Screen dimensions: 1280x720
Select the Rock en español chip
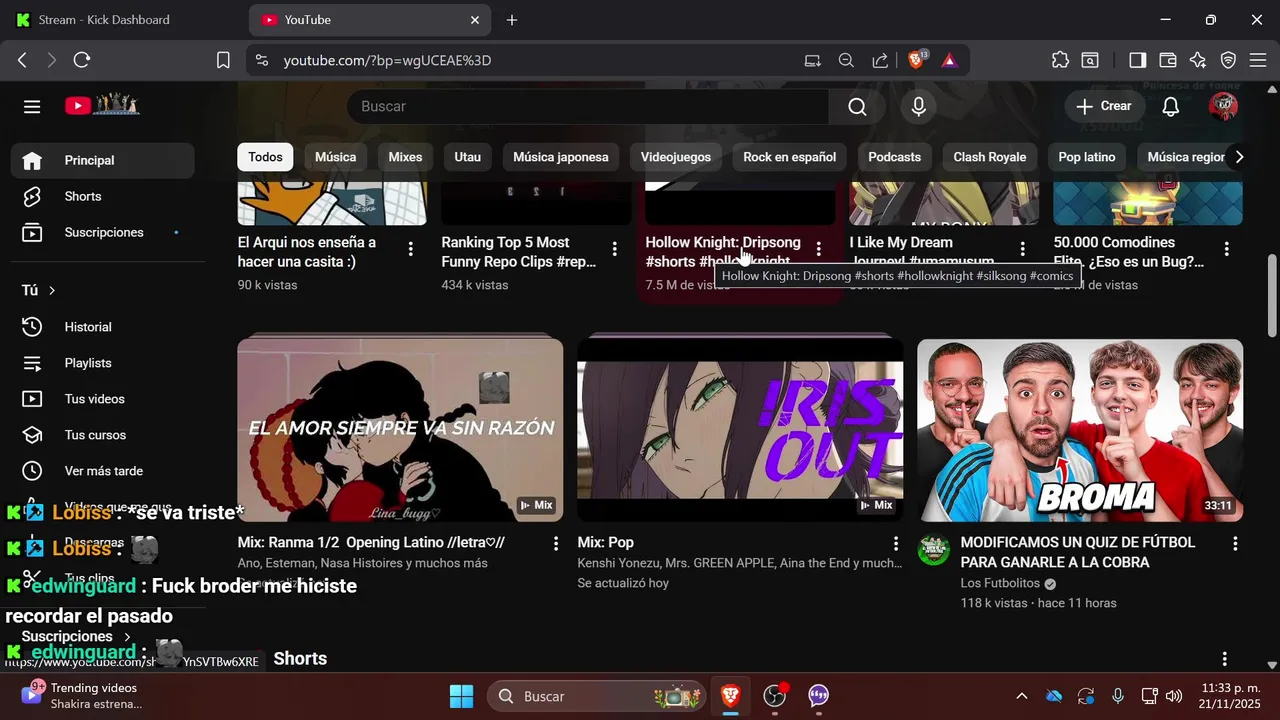pyautogui.click(x=789, y=157)
